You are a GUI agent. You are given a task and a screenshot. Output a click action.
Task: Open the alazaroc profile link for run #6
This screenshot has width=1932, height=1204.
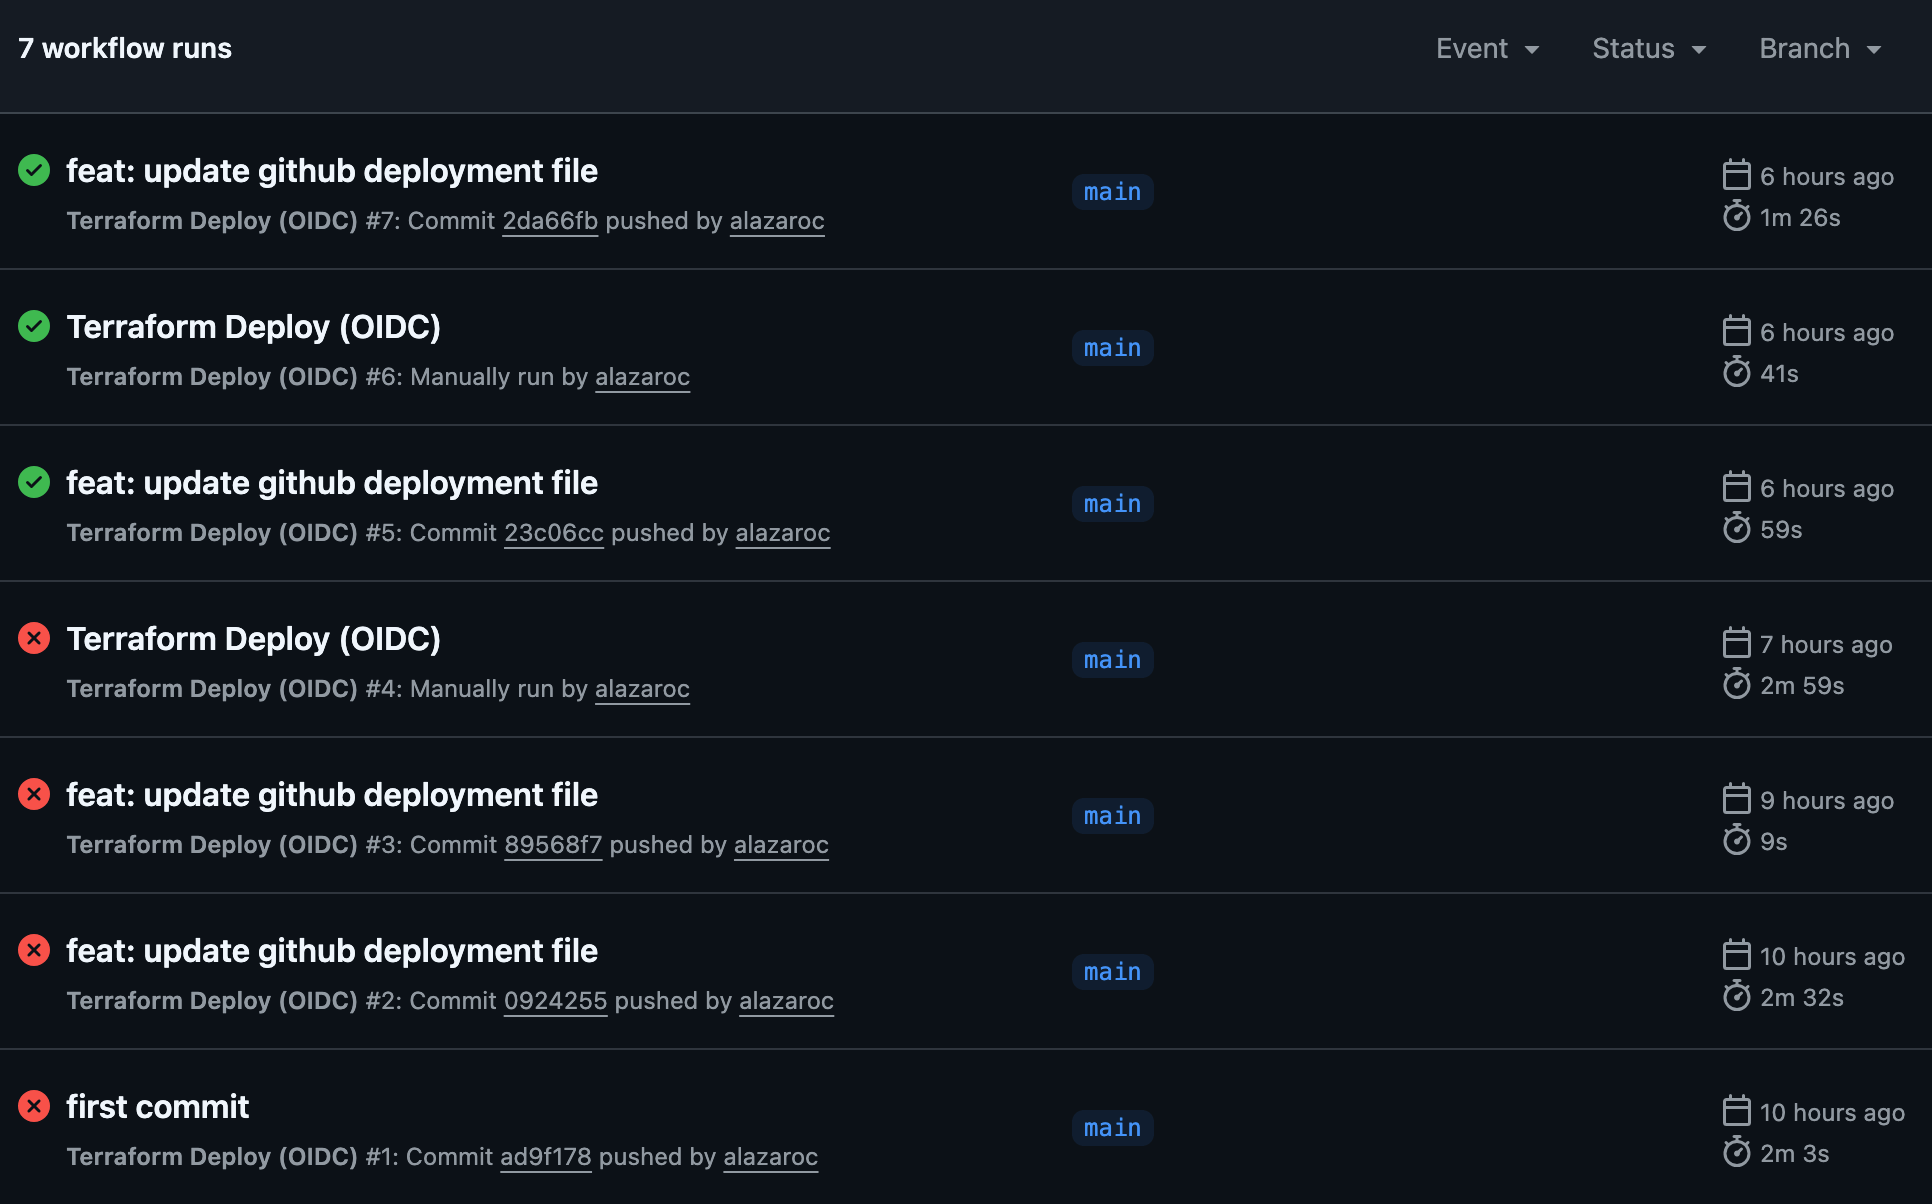click(x=642, y=377)
